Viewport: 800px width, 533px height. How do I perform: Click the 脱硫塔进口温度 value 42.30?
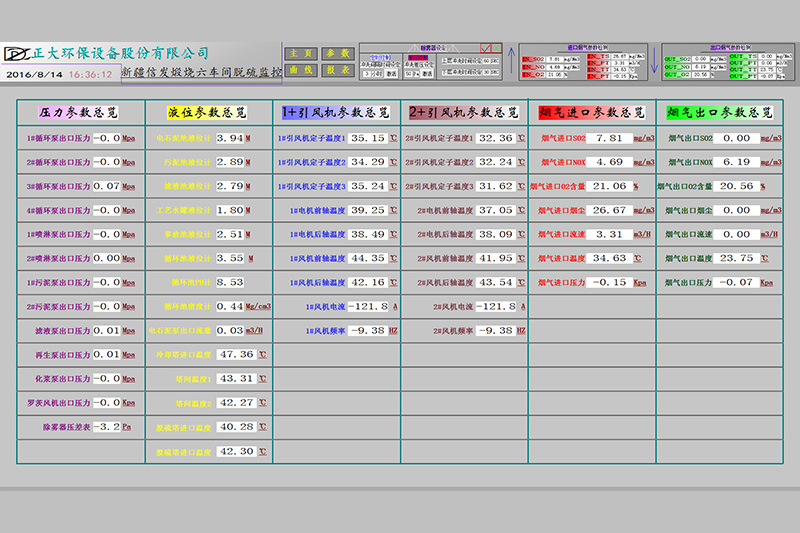(237, 451)
